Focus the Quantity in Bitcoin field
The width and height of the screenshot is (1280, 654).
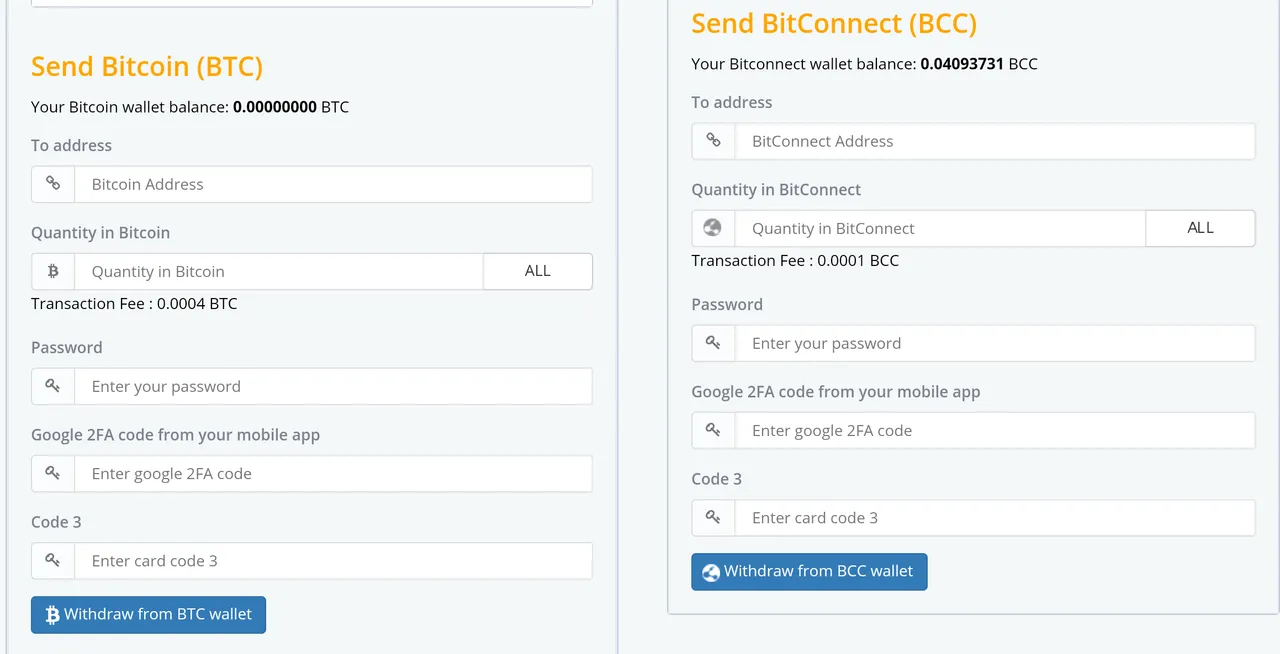click(279, 271)
